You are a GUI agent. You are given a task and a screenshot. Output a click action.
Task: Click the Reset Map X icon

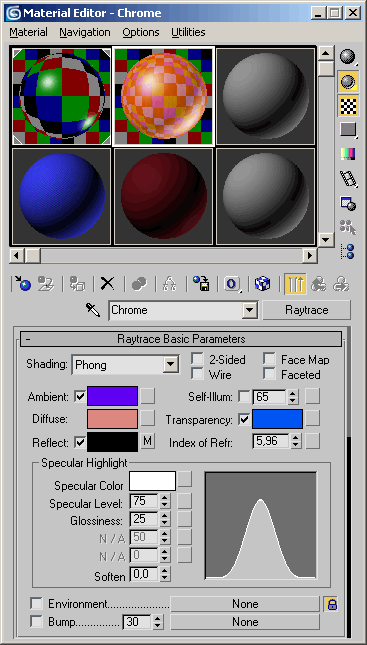pos(108,283)
